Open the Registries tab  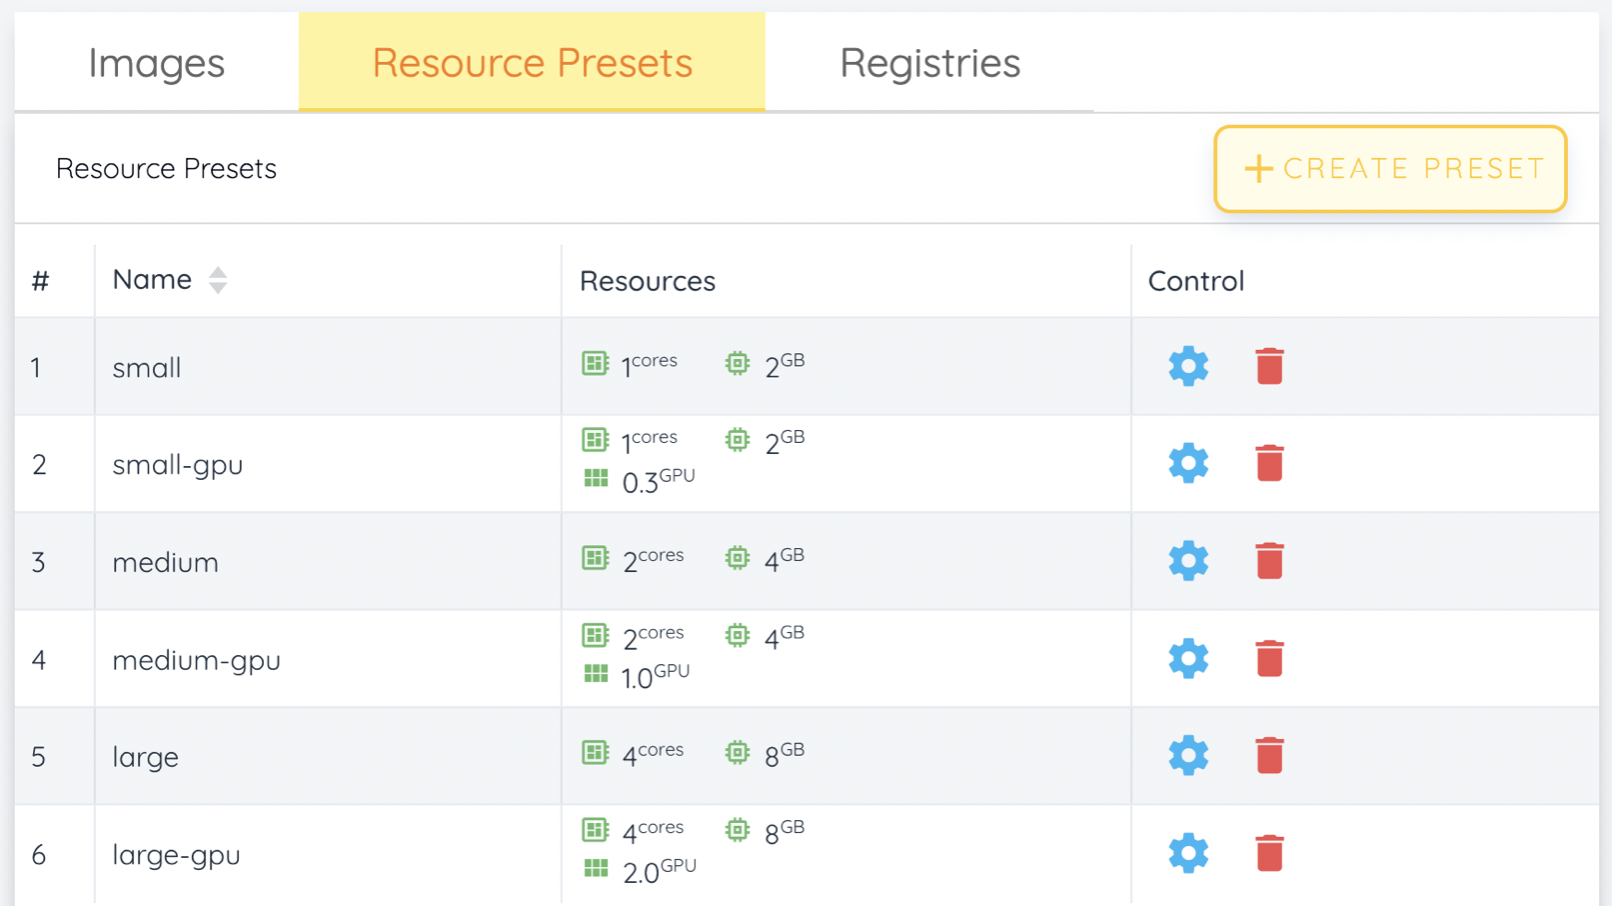[x=930, y=62]
